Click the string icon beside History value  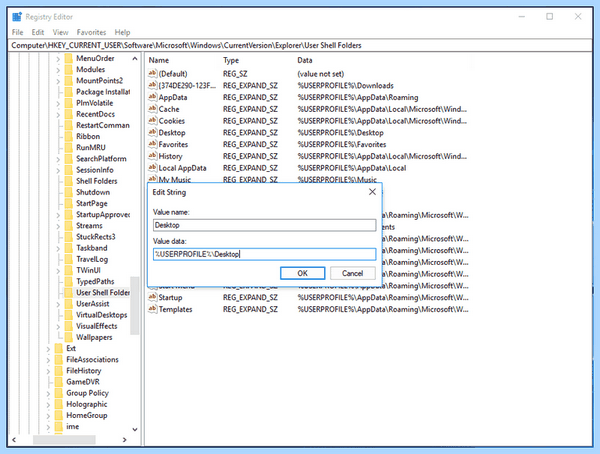pyautogui.click(x=152, y=156)
